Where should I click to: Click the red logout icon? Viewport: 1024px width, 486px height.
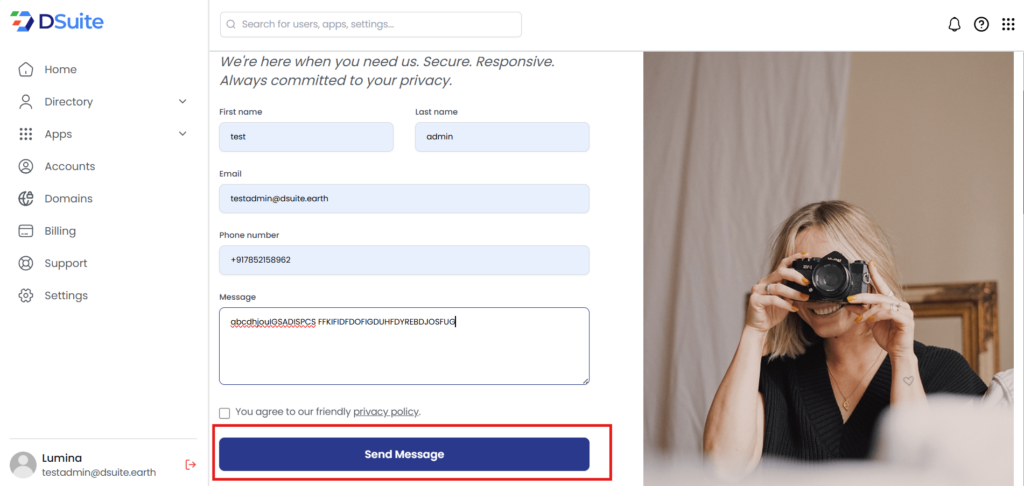click(x=191, y=464)
